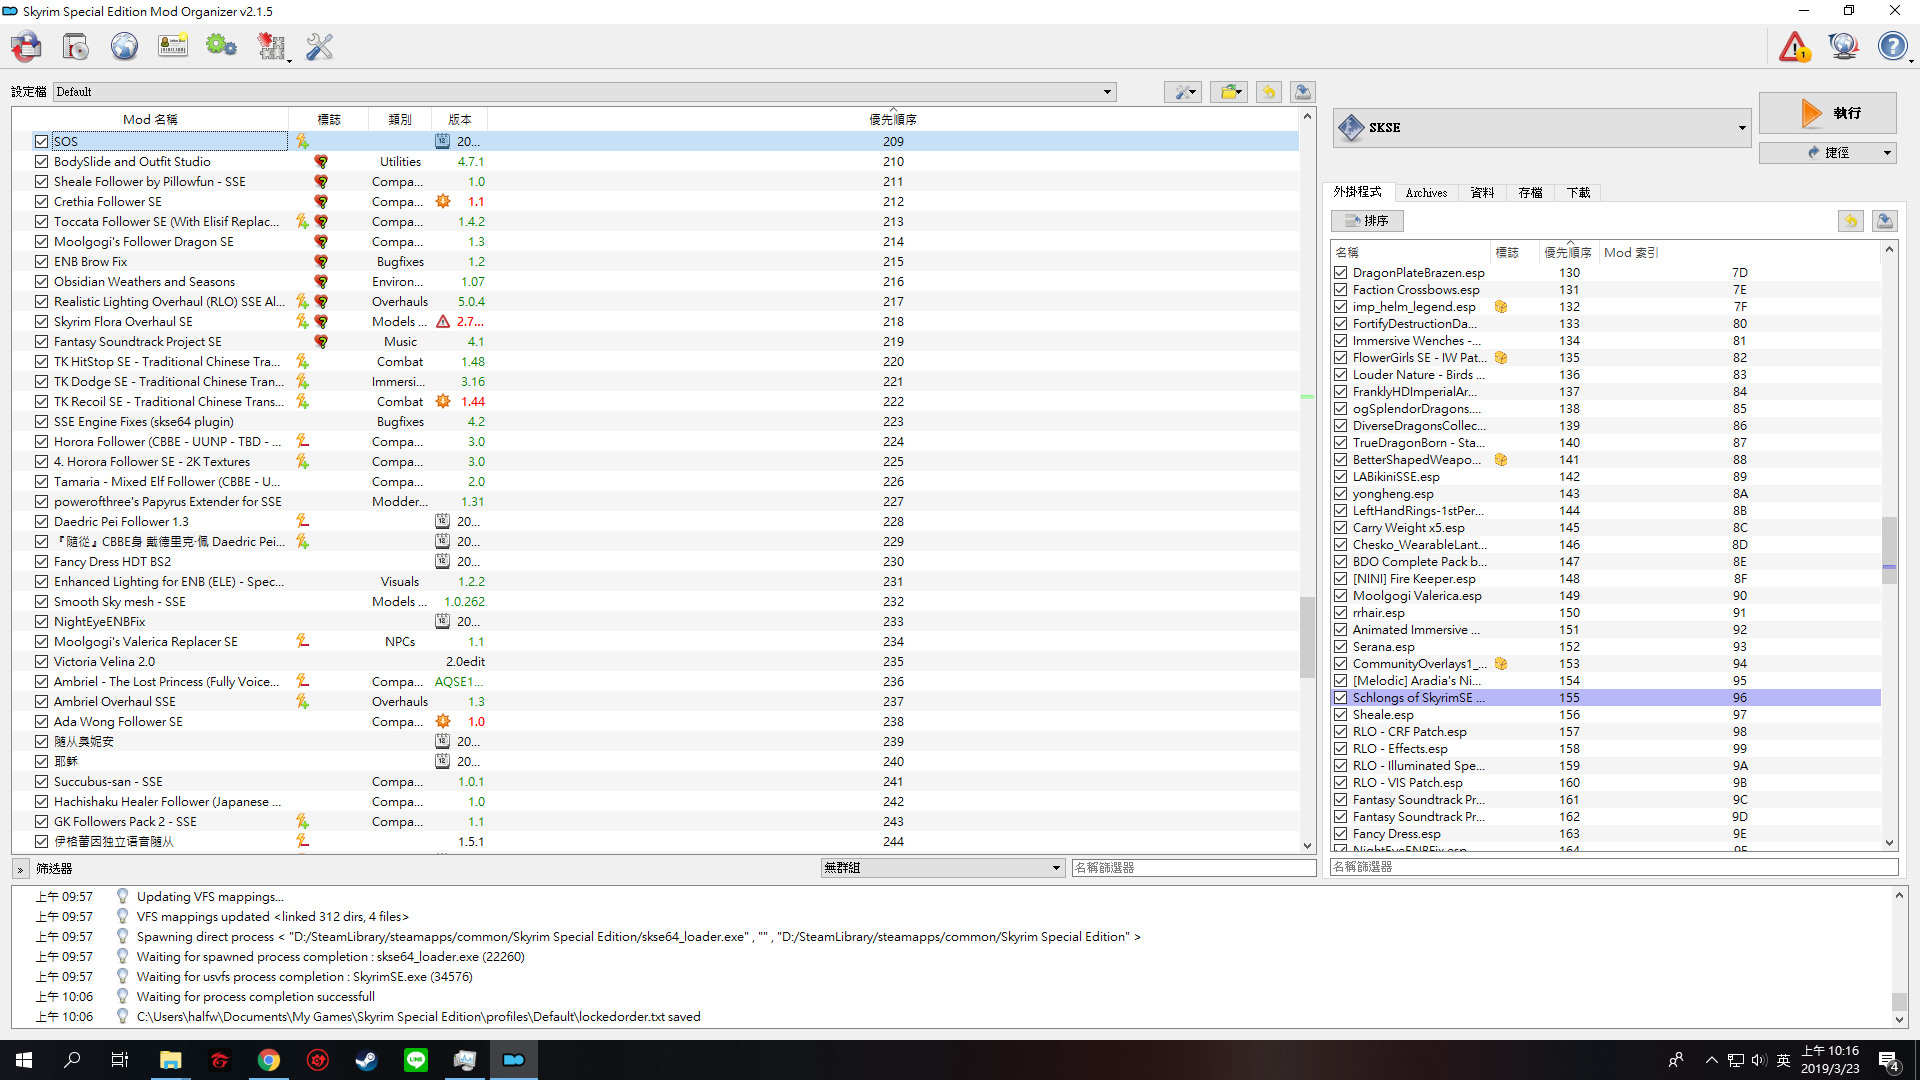This screenshot has width=1920, height=1080.
Task: Open the help question mark icon
Action: point(1892,47)
